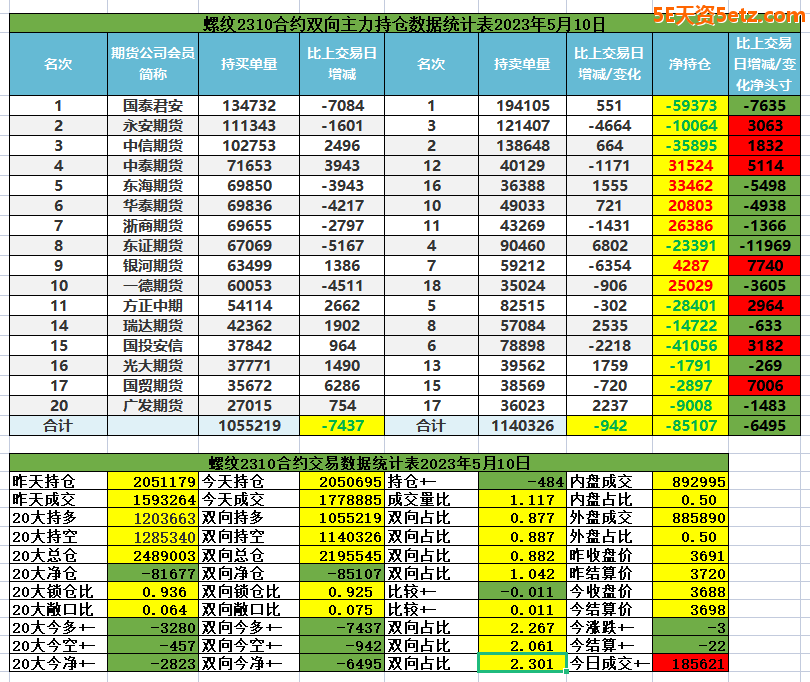
Task: Select the 方正中期 cell
Action: coord(153,306)
